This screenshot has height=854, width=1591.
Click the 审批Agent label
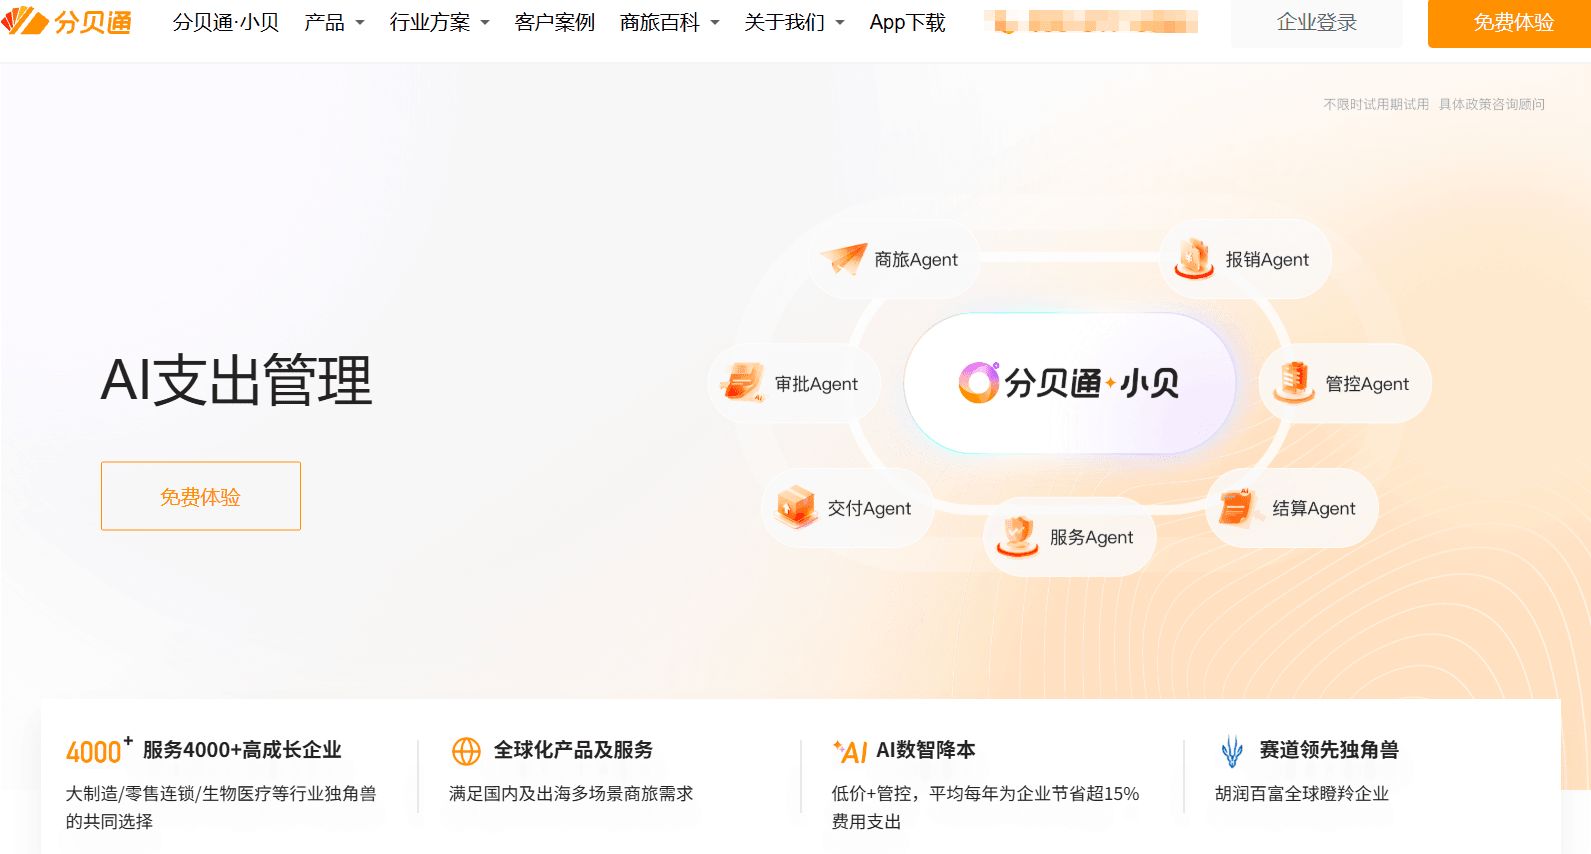click(x=816, y=384)
